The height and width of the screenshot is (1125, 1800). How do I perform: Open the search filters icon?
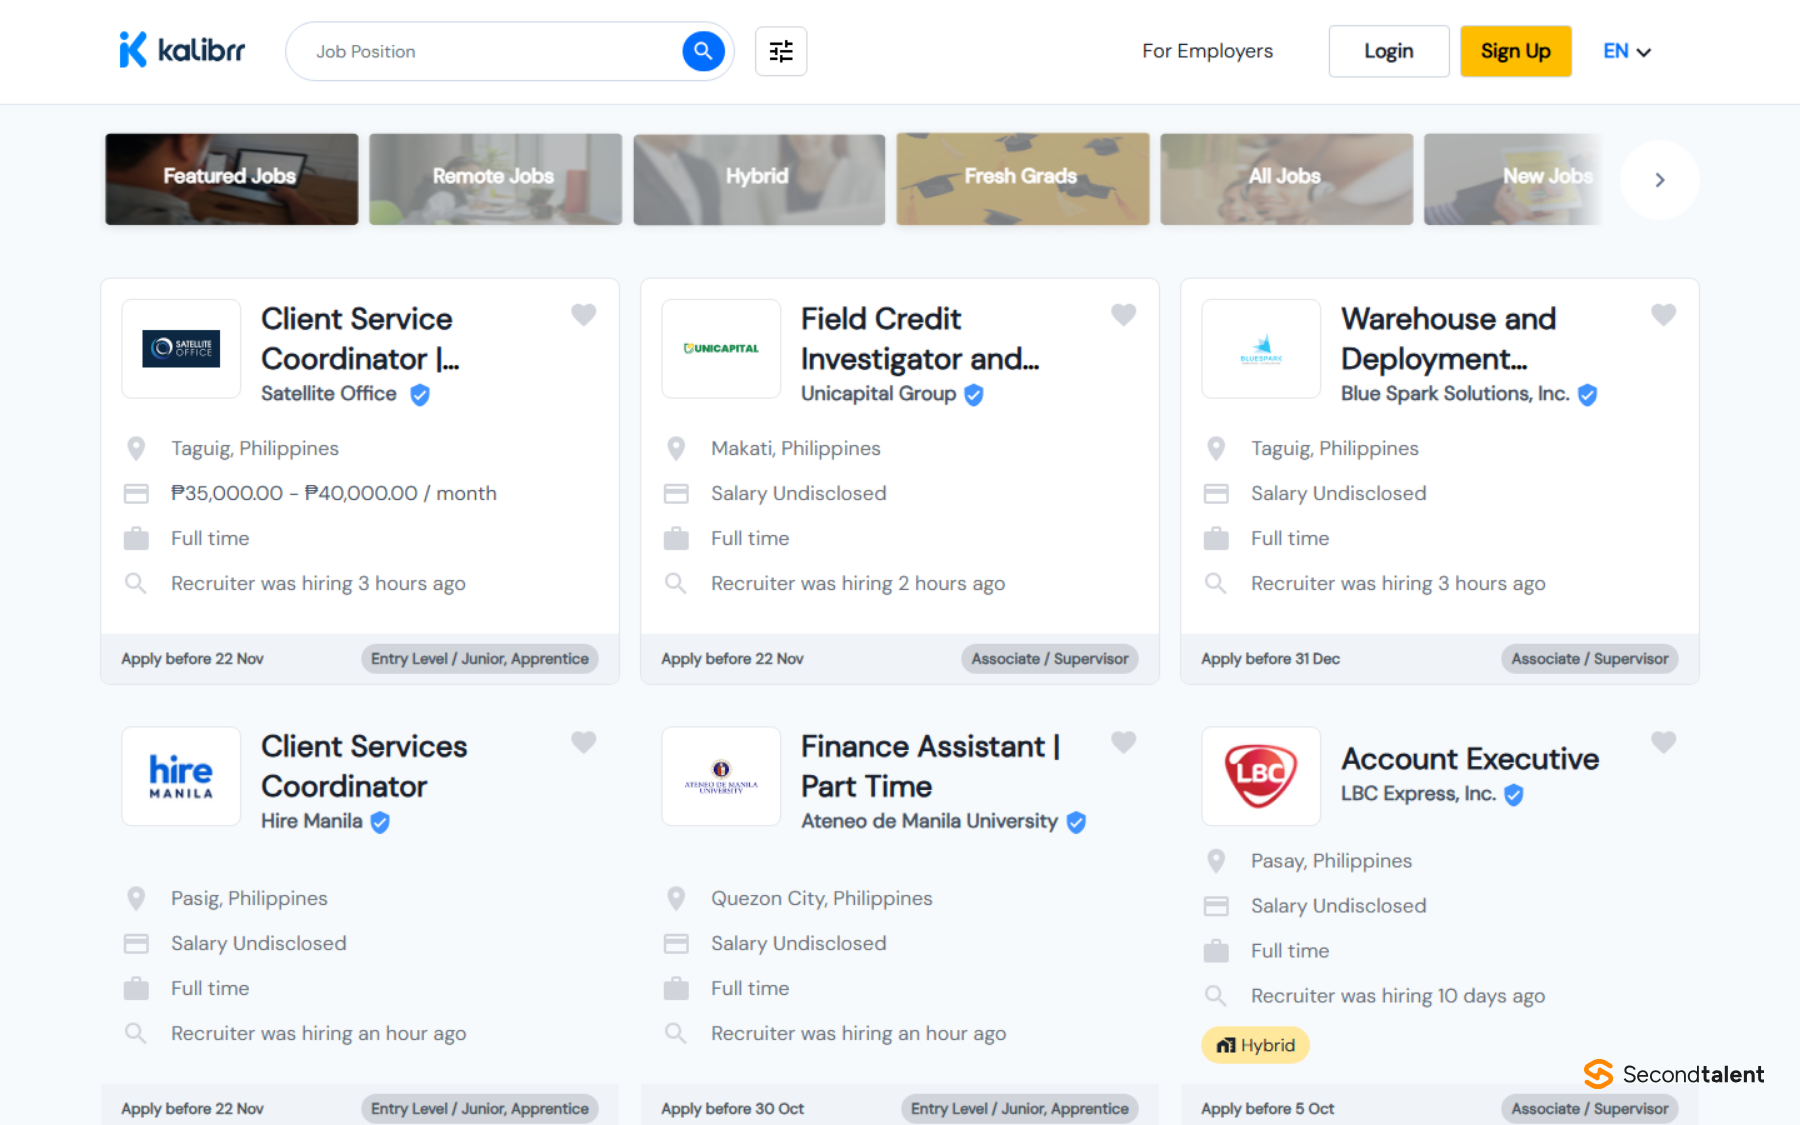pyautogui.click(x=781, y=51)
